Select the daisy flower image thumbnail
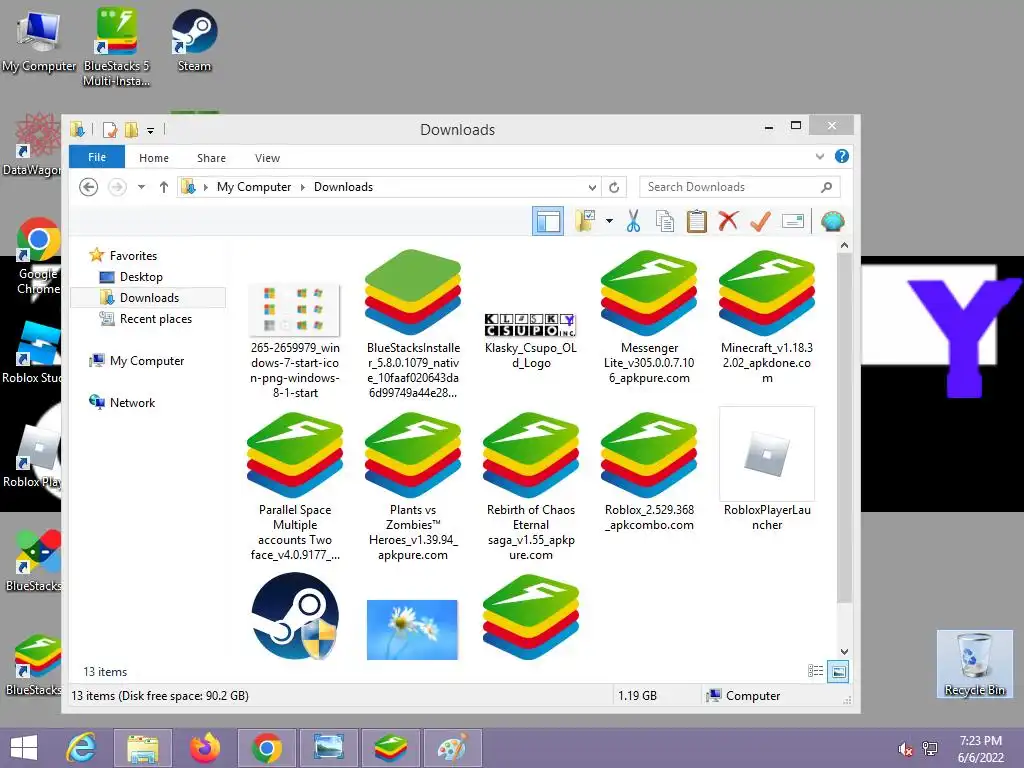The image size is (1024, 768). [x=412, y=630]
